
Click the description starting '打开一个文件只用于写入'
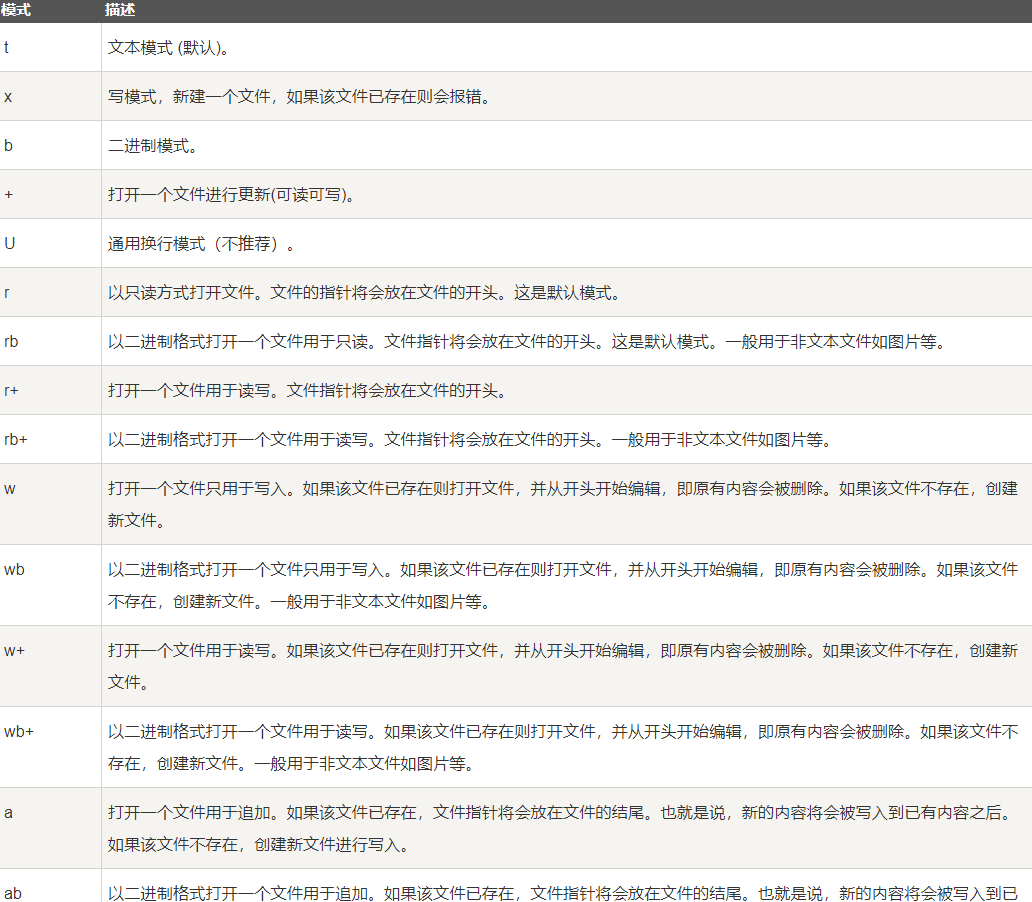563,504
